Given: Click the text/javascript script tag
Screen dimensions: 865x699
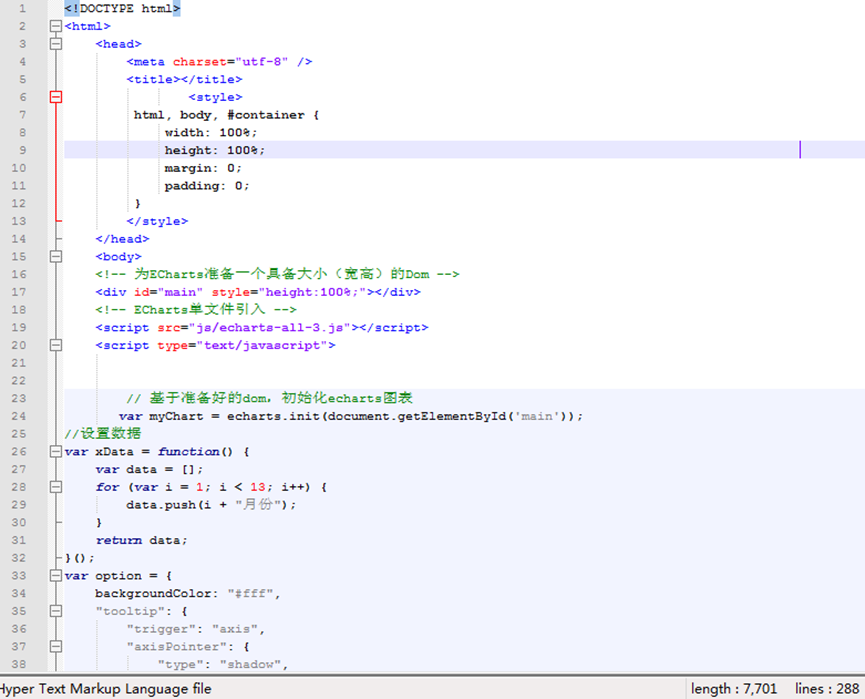Looking at the screenshot, I should coord(215,345).
